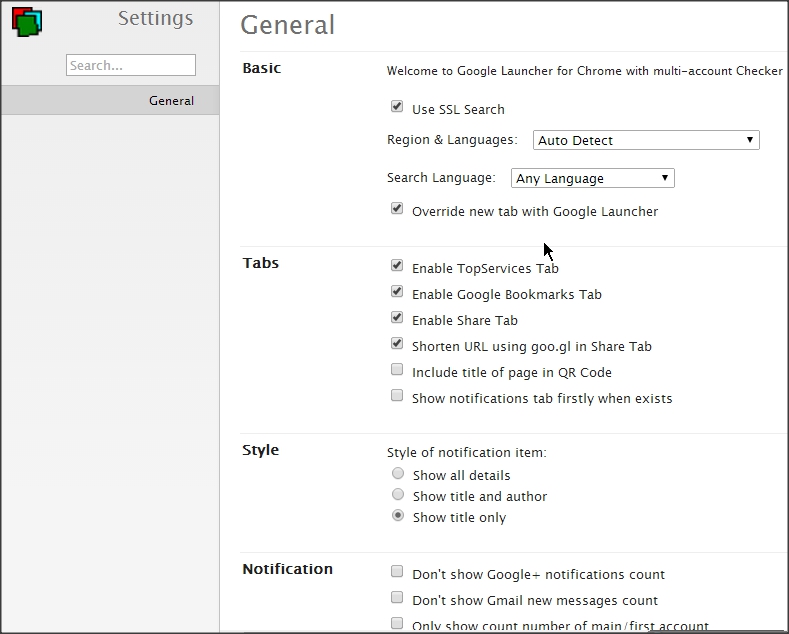Disable the Enable TopServices Tab checkbox
Screen dimensions: 789x634
coord(397,267)
